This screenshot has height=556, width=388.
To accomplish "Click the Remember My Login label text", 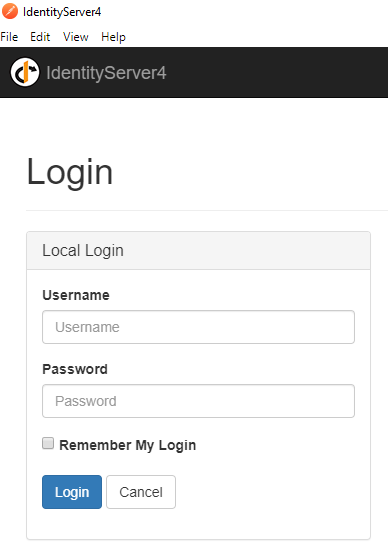I will (x=128, y=445).
